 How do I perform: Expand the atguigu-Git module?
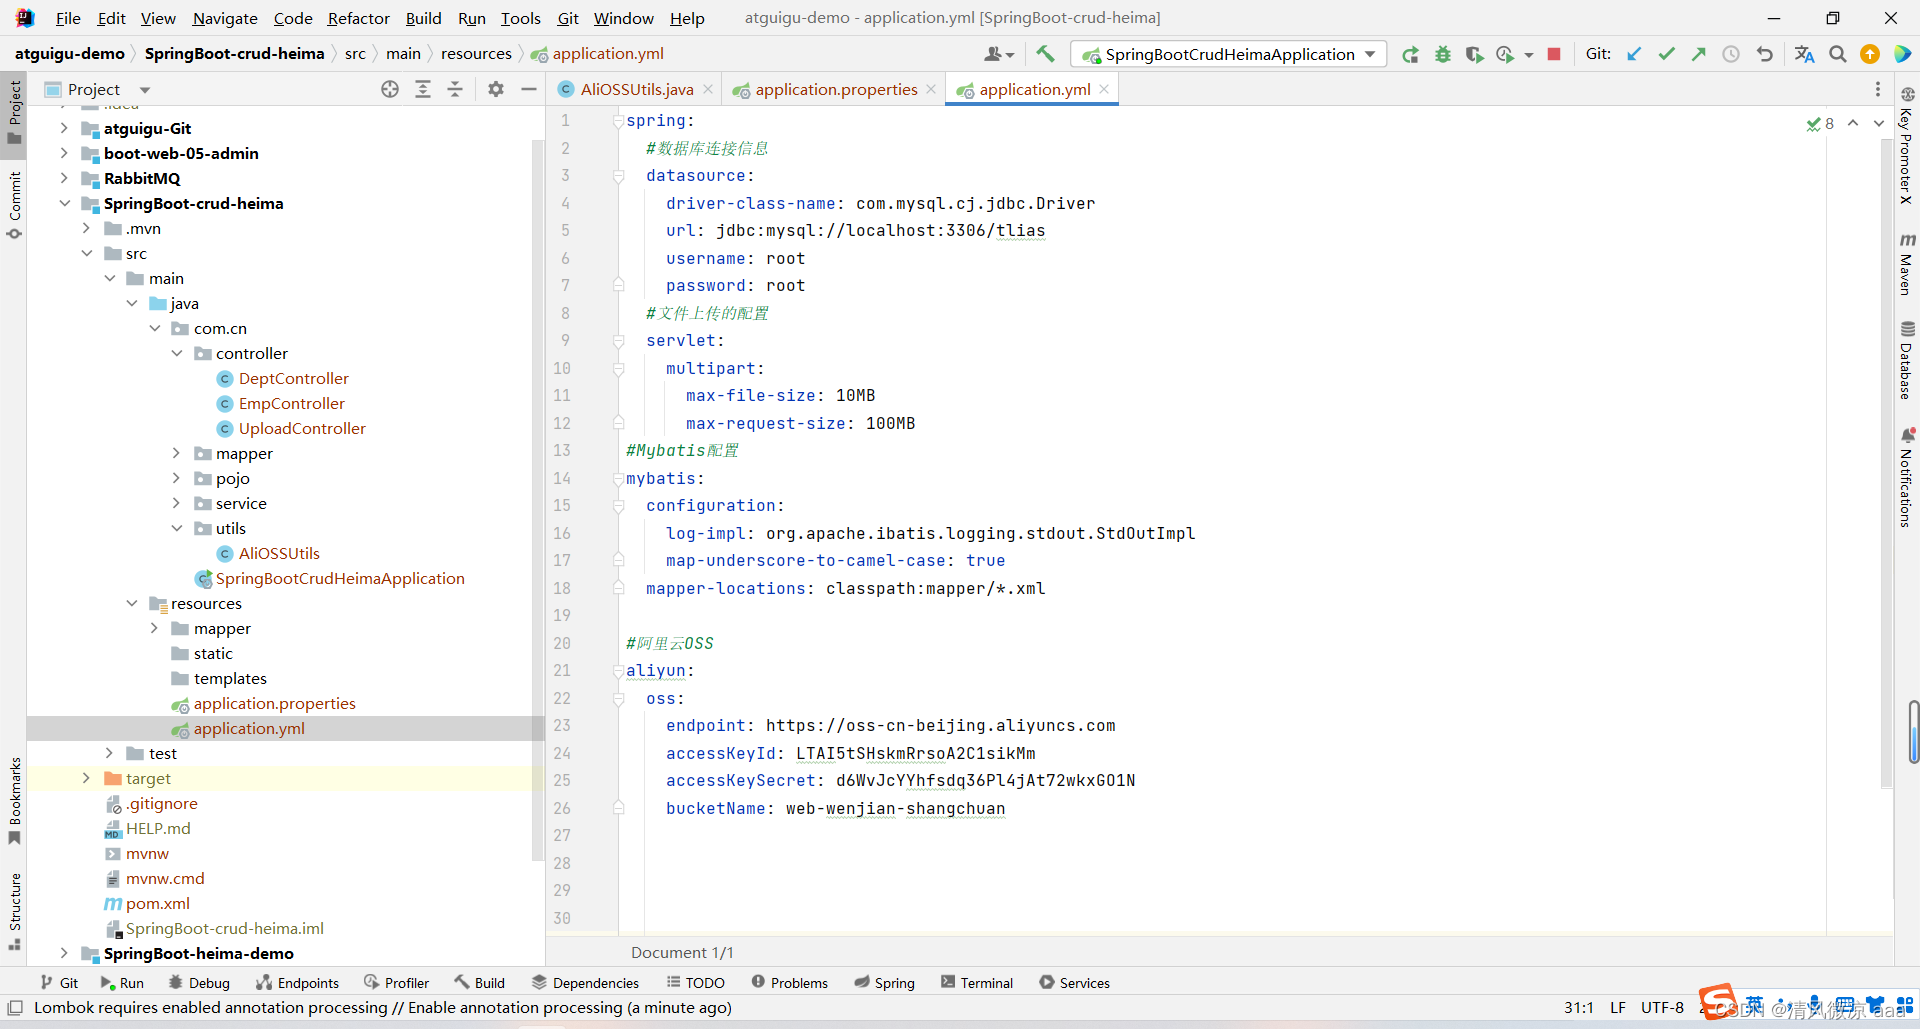coord(64,128)
